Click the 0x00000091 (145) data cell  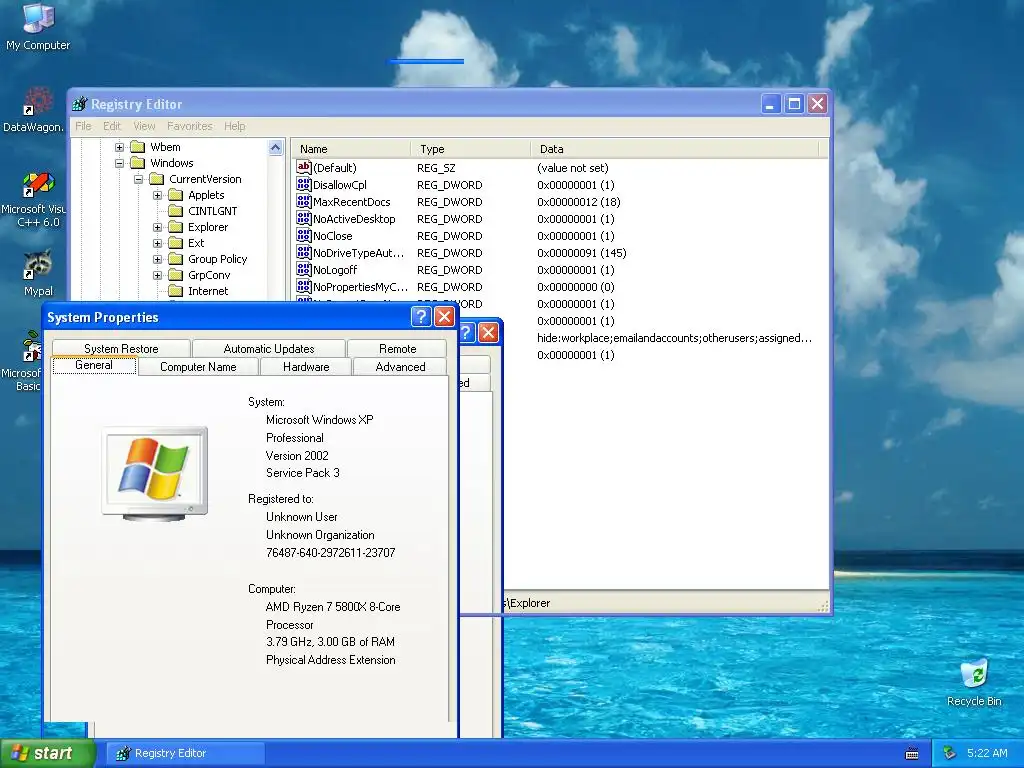pos(581,253)
